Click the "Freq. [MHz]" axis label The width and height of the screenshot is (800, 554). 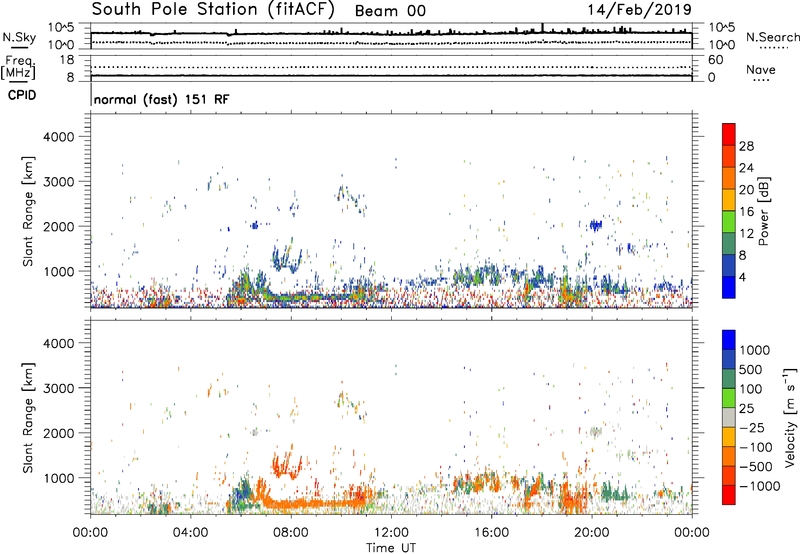pos(19,67)
